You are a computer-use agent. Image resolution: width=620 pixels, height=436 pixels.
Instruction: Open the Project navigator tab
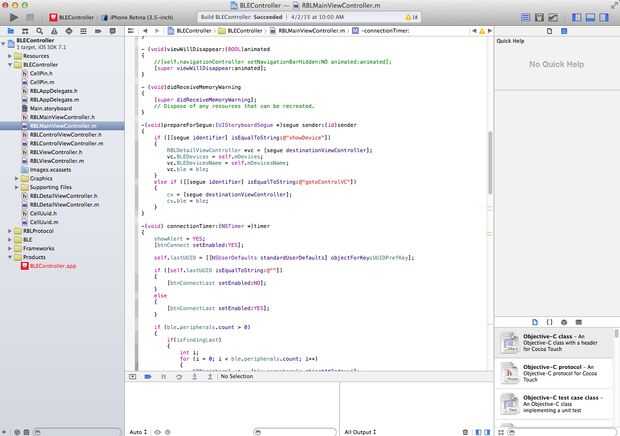pos(11,31)
